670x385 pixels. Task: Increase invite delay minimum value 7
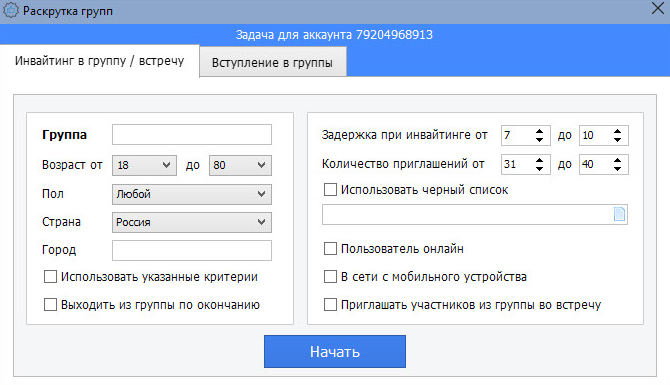click(540, 131)
